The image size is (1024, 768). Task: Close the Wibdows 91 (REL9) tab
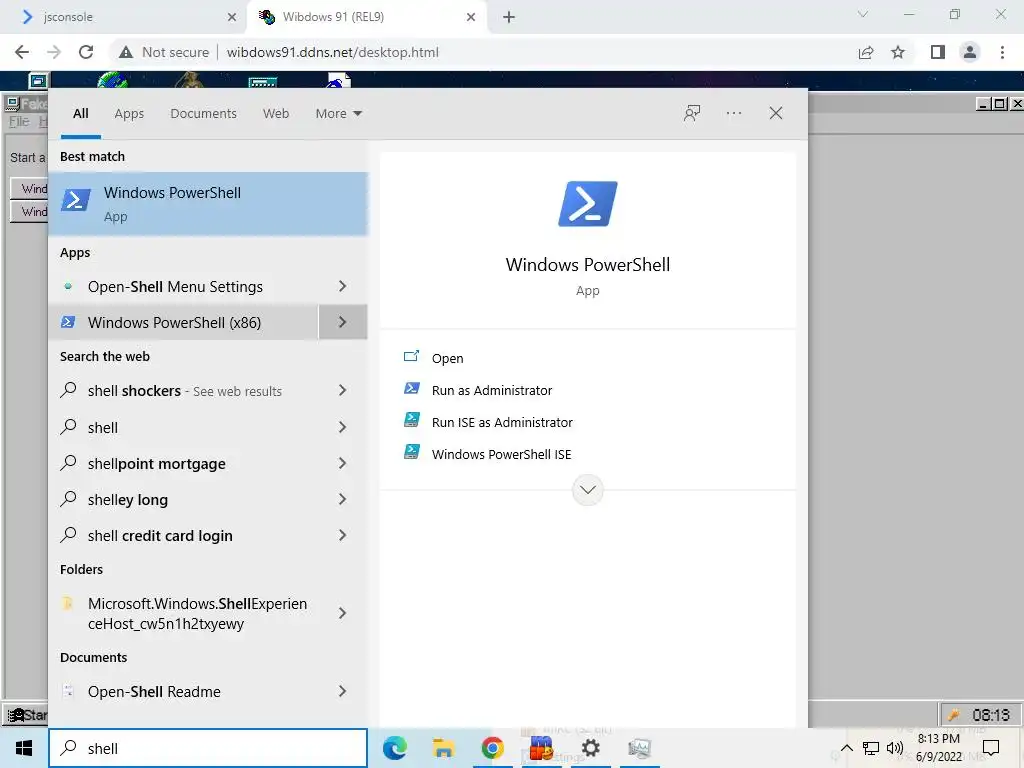pos(471,17)
